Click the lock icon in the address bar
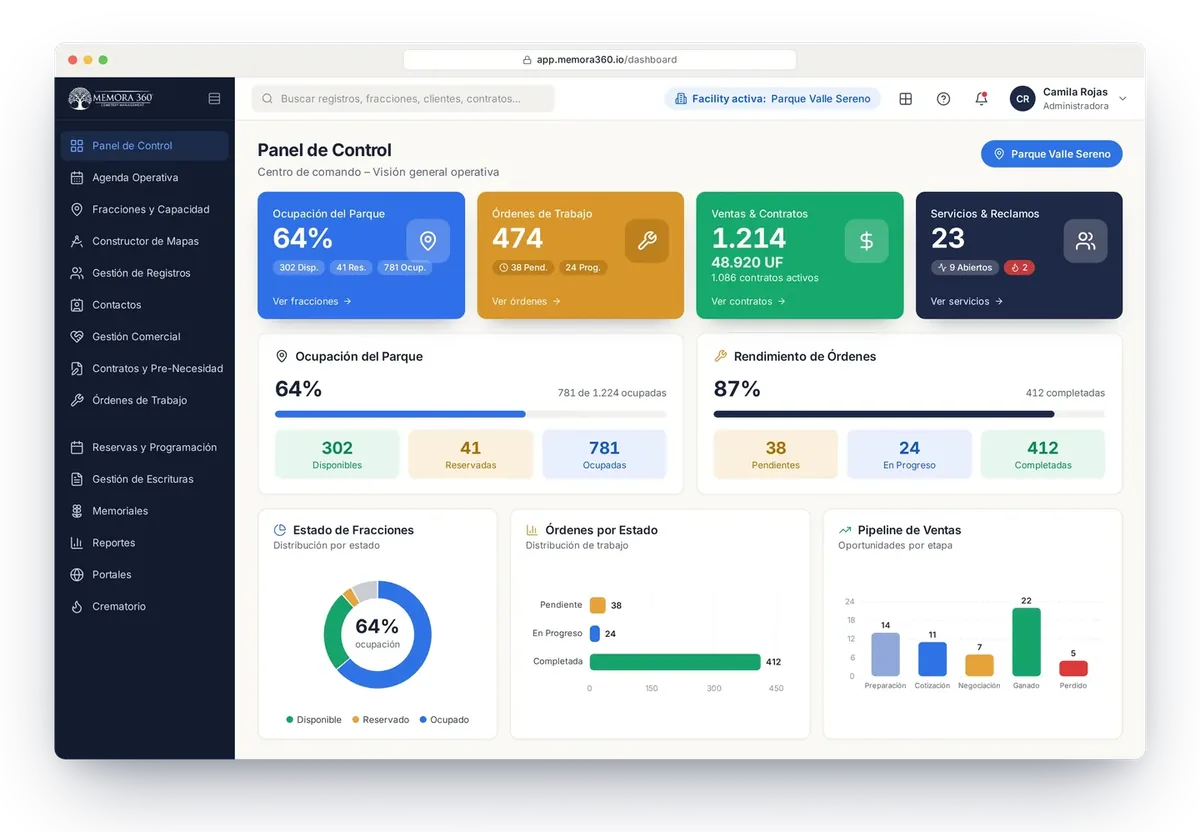Screen dimensions: 1200x832 coord(527,60)
